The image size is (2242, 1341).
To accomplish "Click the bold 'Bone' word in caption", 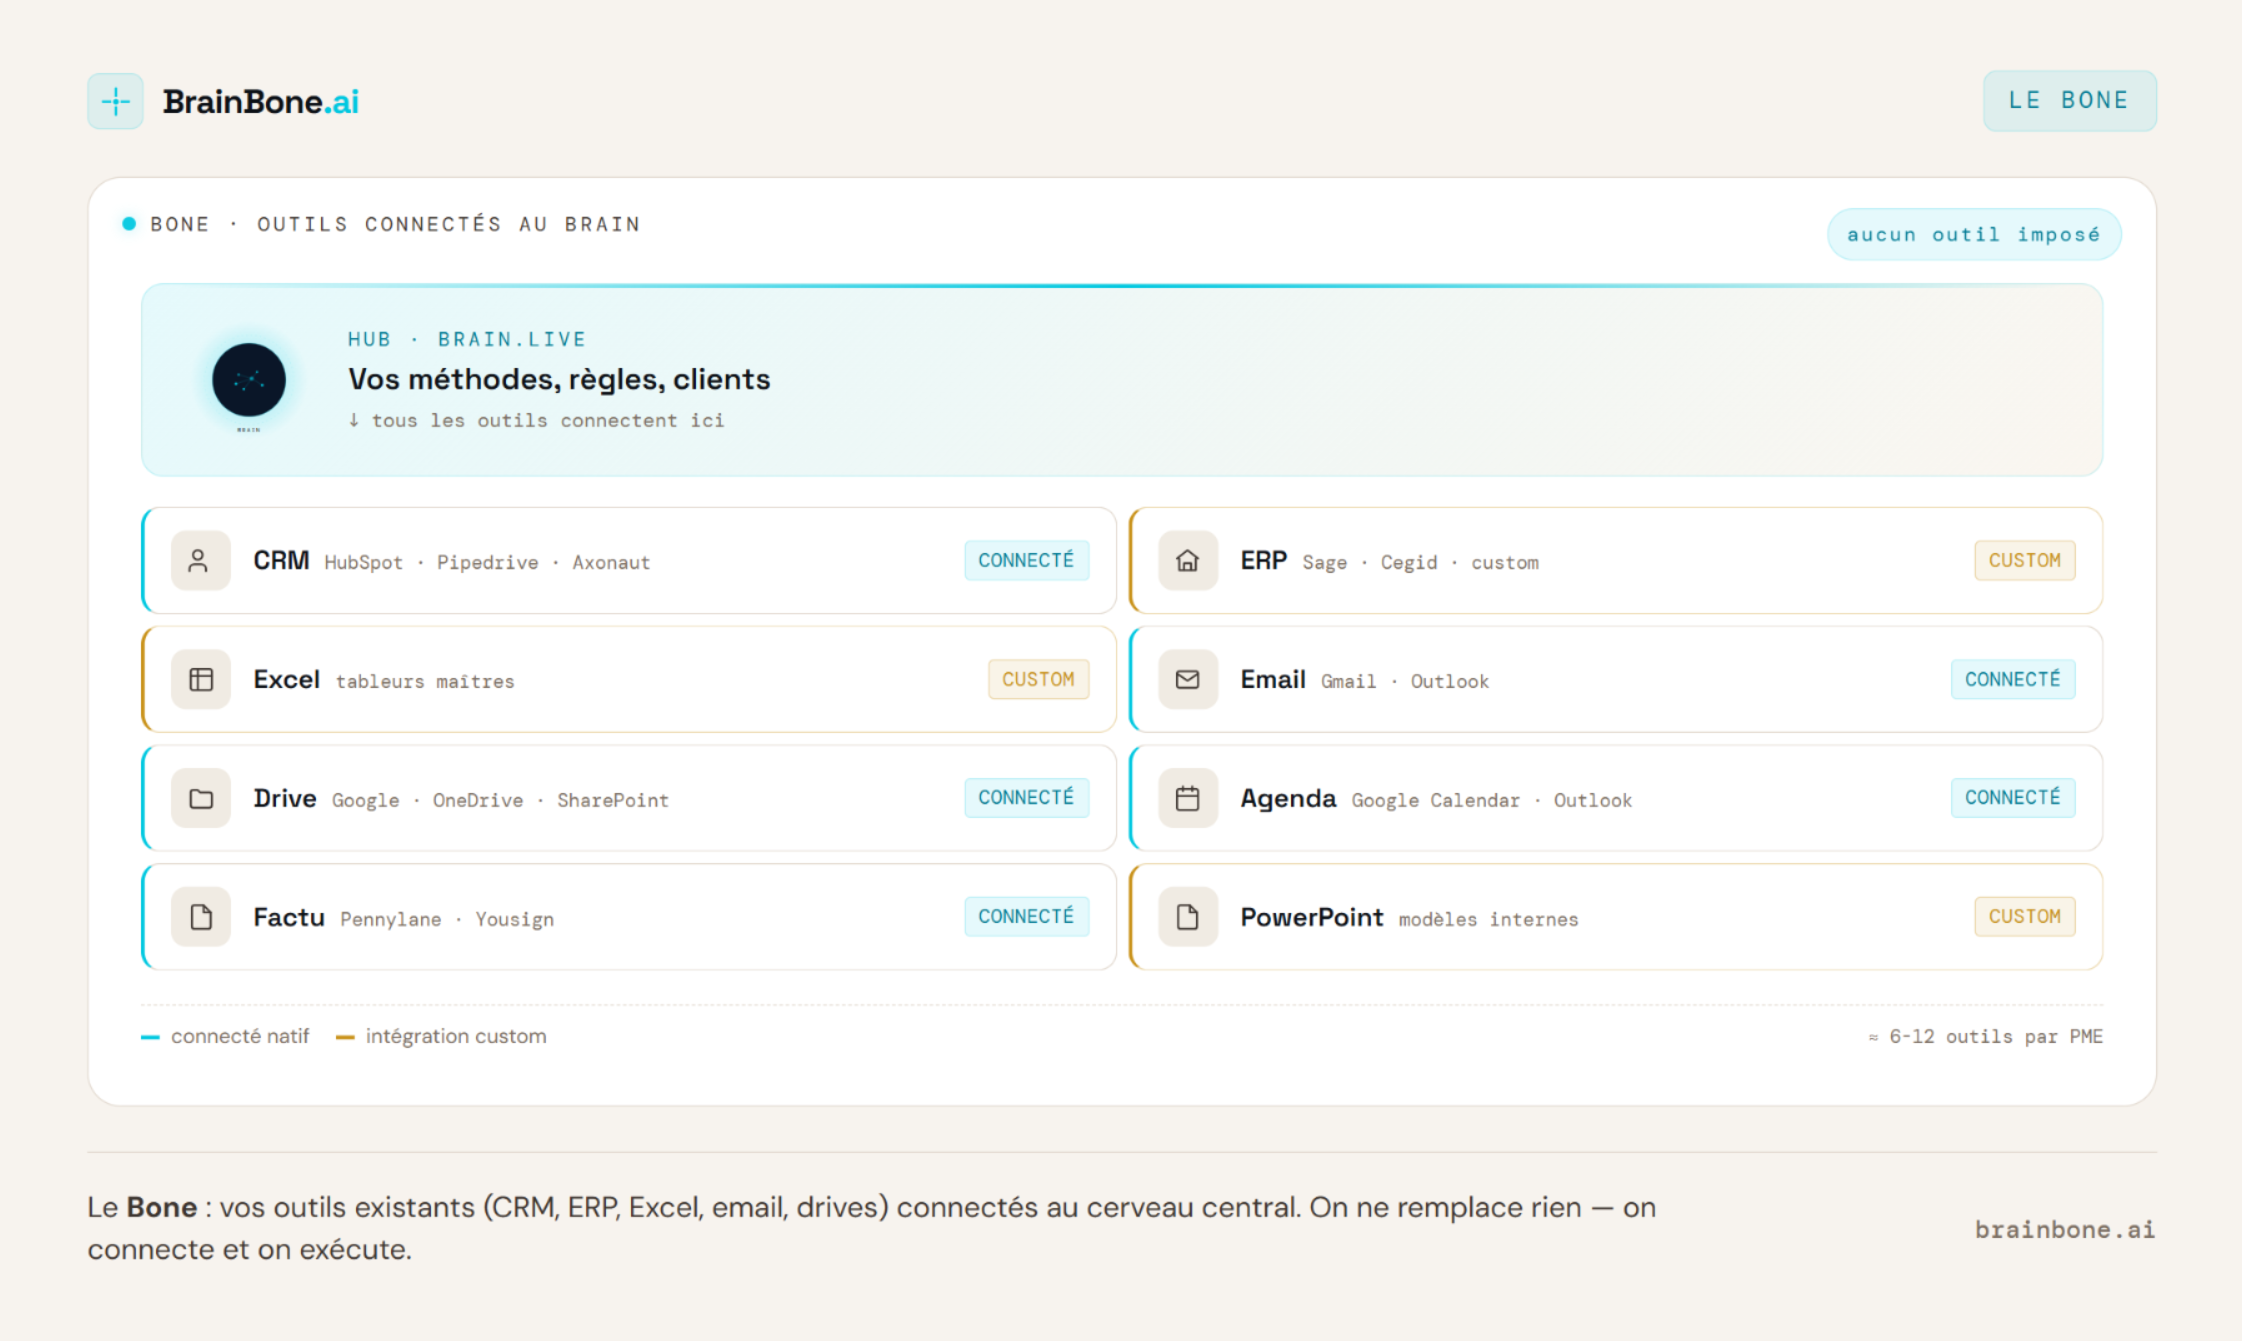I will pyautogui.click(x=162, y=1207).
